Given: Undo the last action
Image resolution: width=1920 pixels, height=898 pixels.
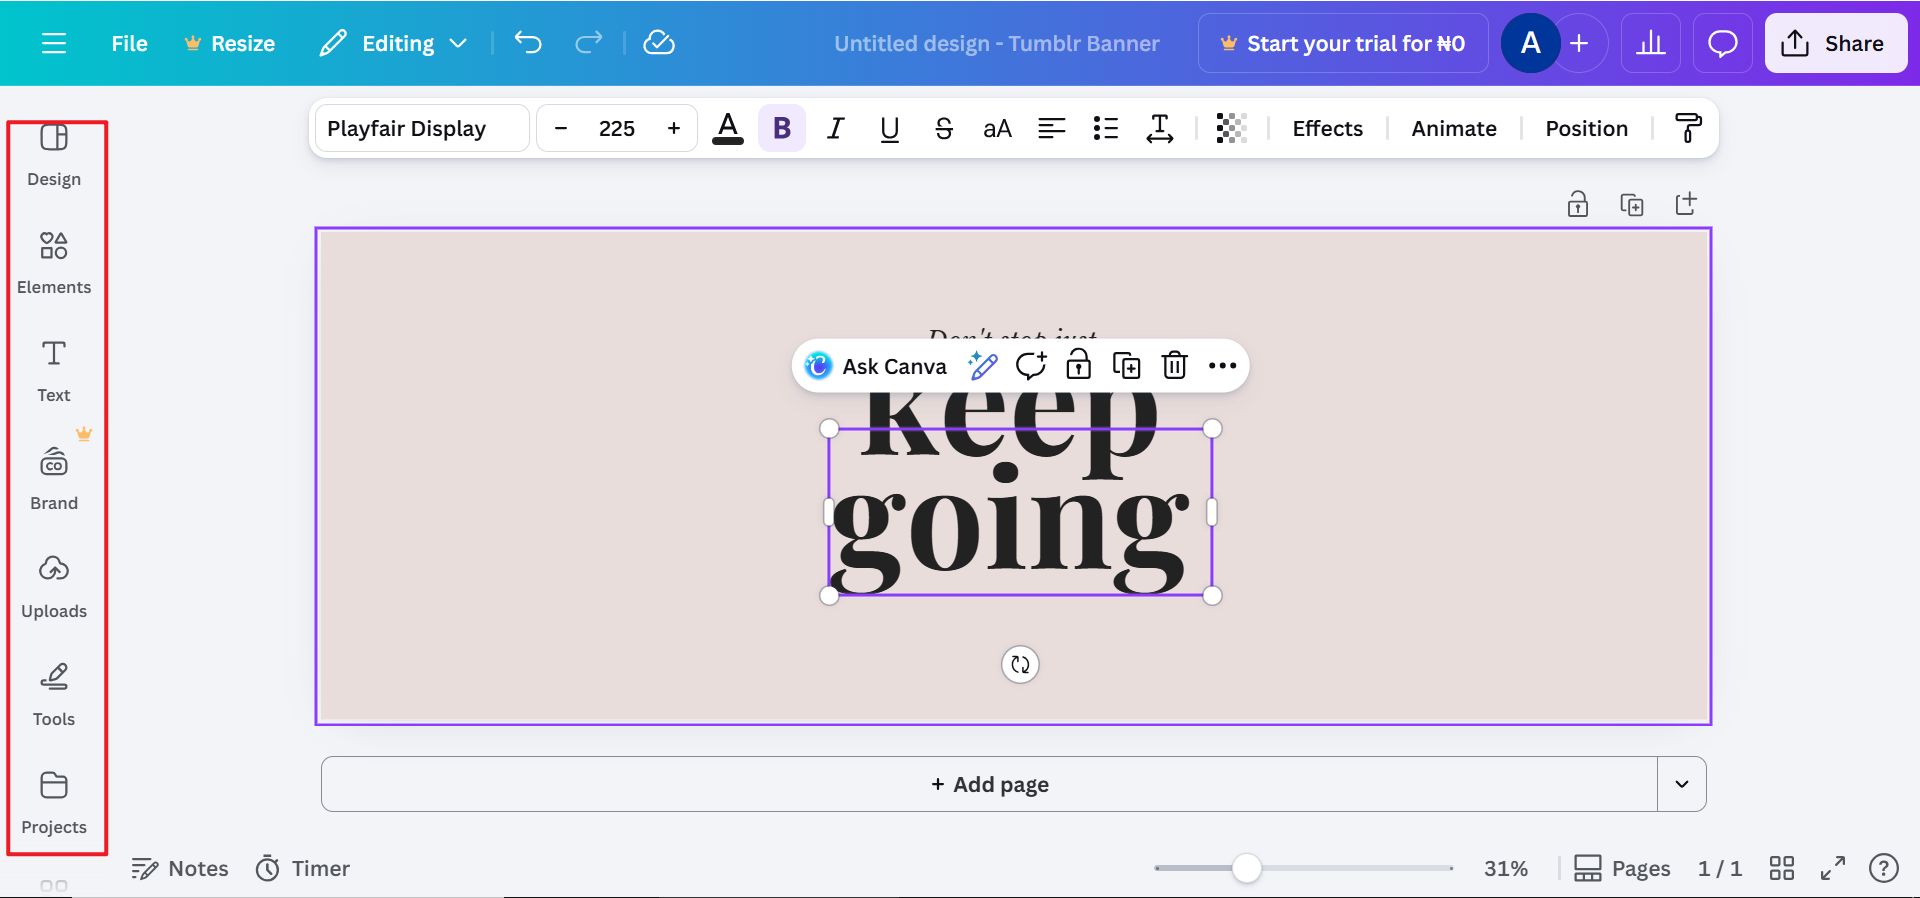Looking at the screenshot, I should pos(528,43).
